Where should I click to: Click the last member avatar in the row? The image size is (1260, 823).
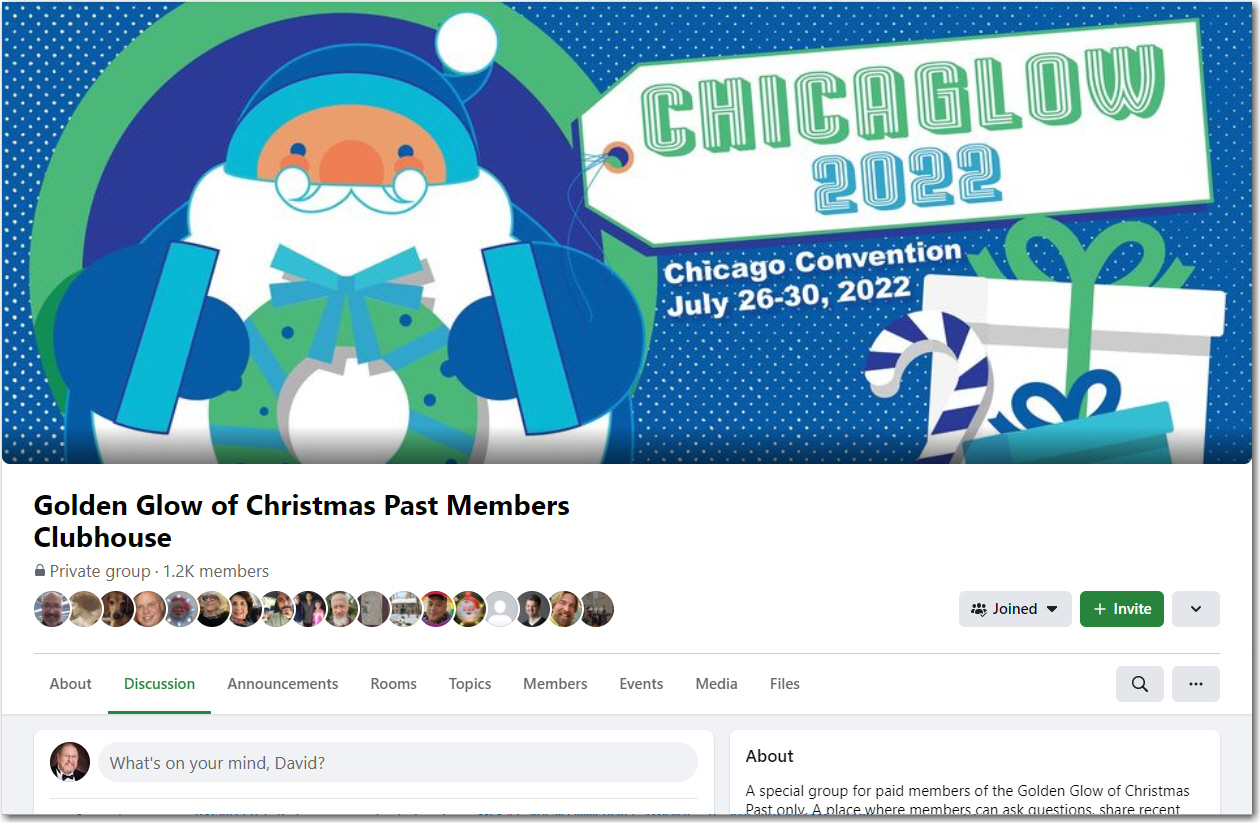[596, 608]
